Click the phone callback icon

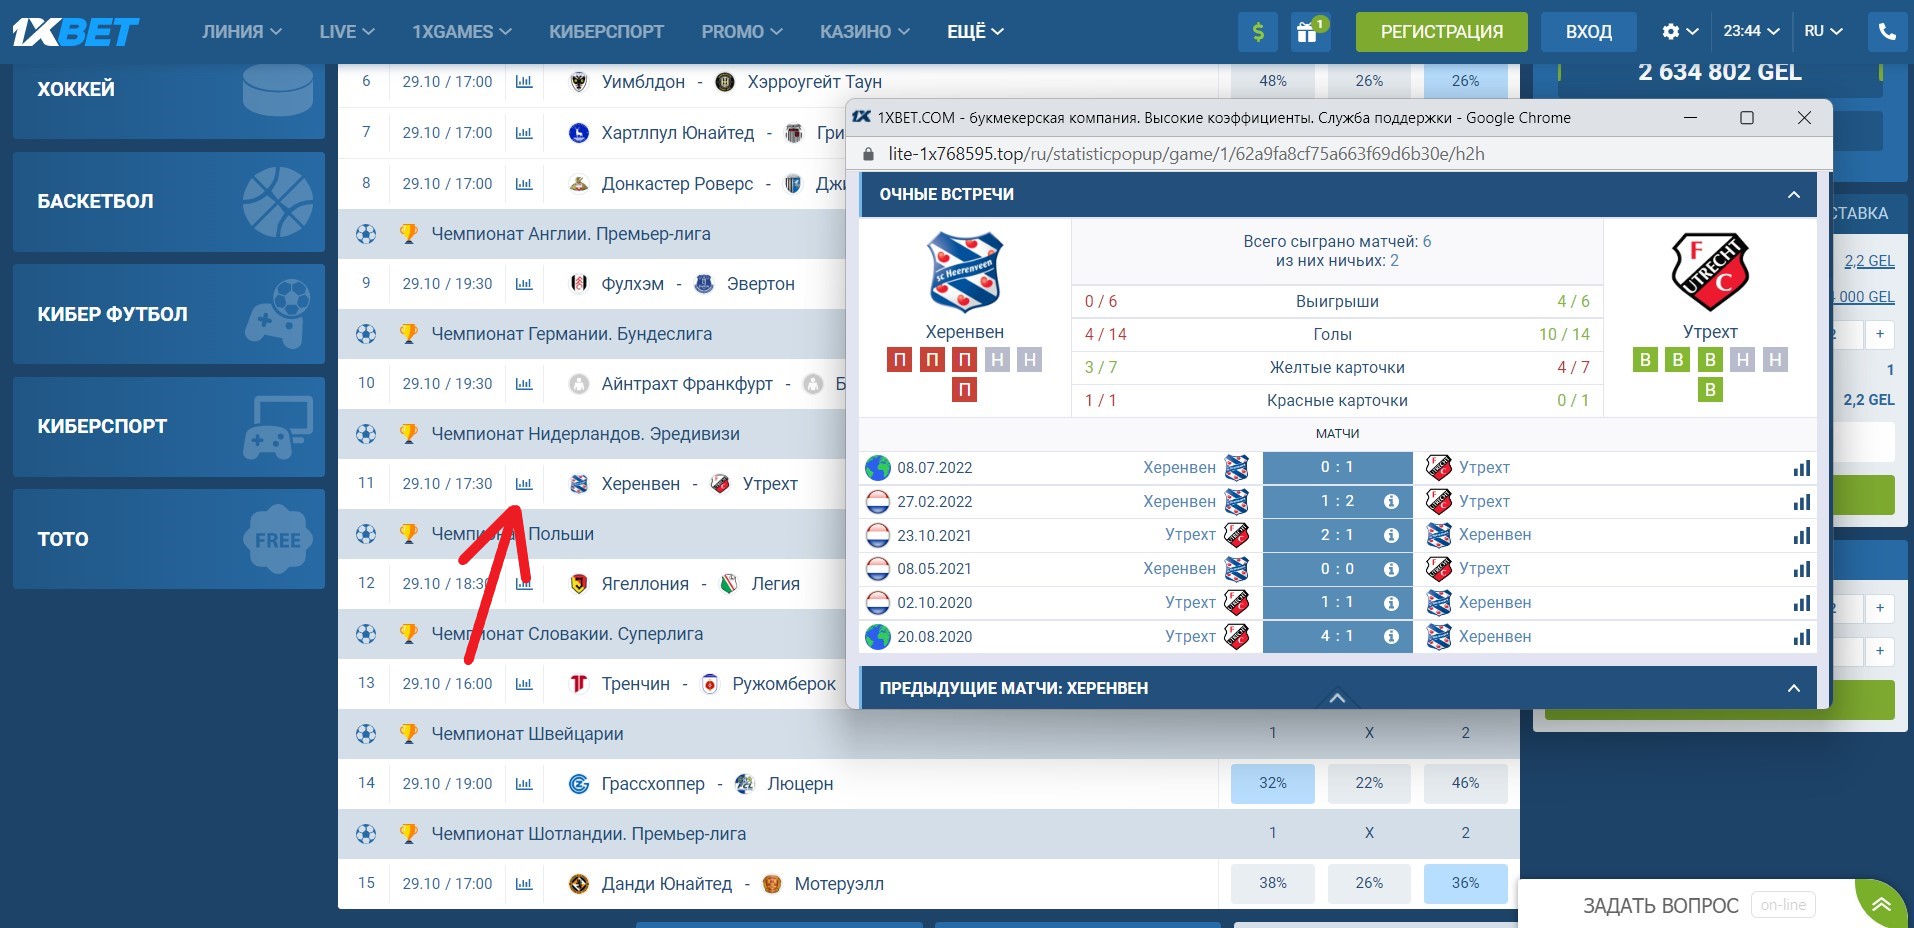point(1887,32)
